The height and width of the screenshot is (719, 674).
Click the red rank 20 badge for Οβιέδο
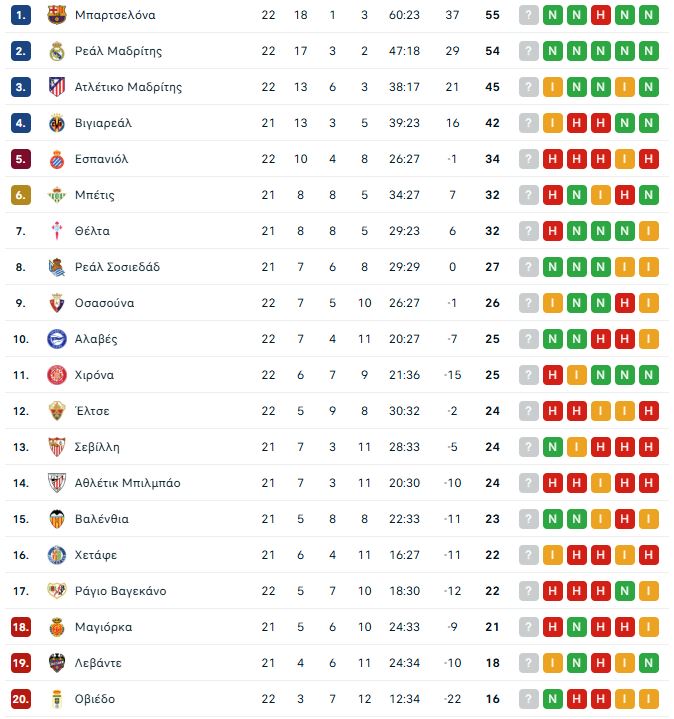pos(22,699)
